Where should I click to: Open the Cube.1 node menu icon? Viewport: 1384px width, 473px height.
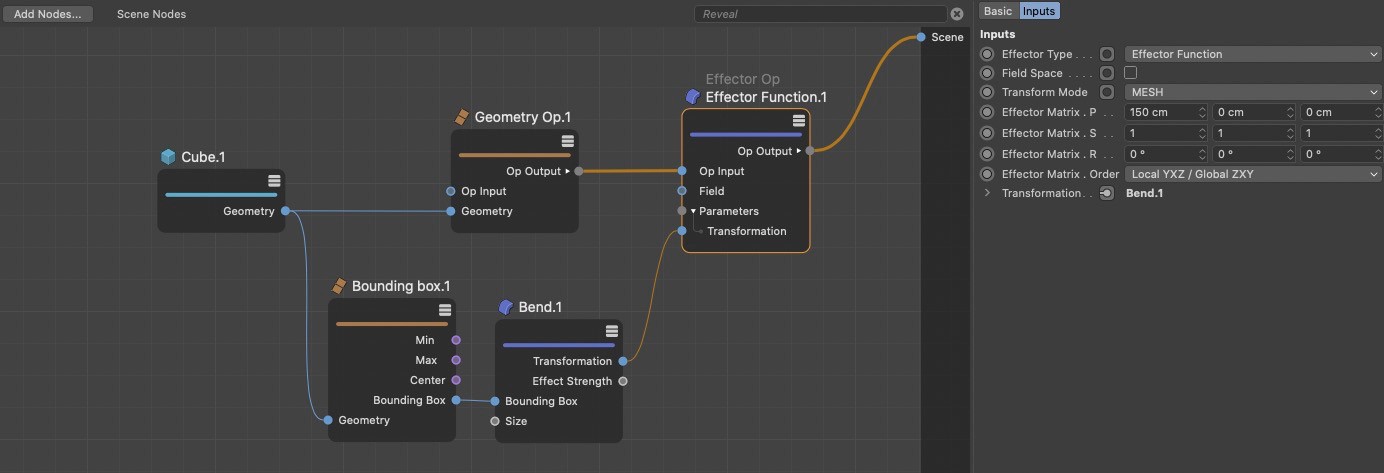[274, 181]
